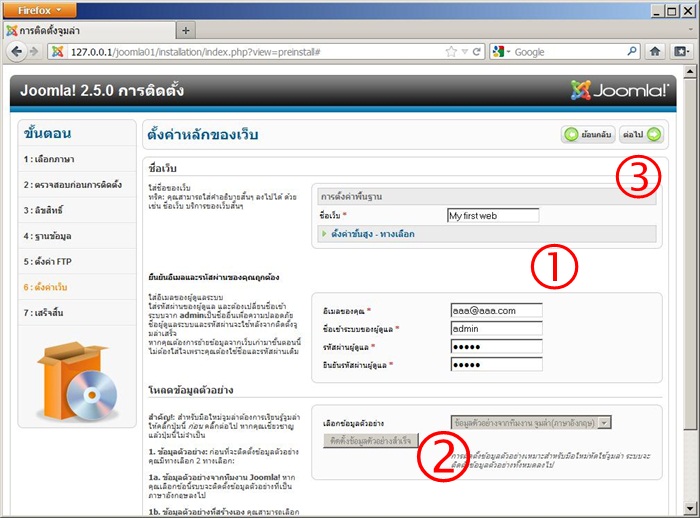Image resolution: width=700 pixels, height=518 pixels.
Task: Maximize the Firefox window
Action: click(x=672, y=11)
